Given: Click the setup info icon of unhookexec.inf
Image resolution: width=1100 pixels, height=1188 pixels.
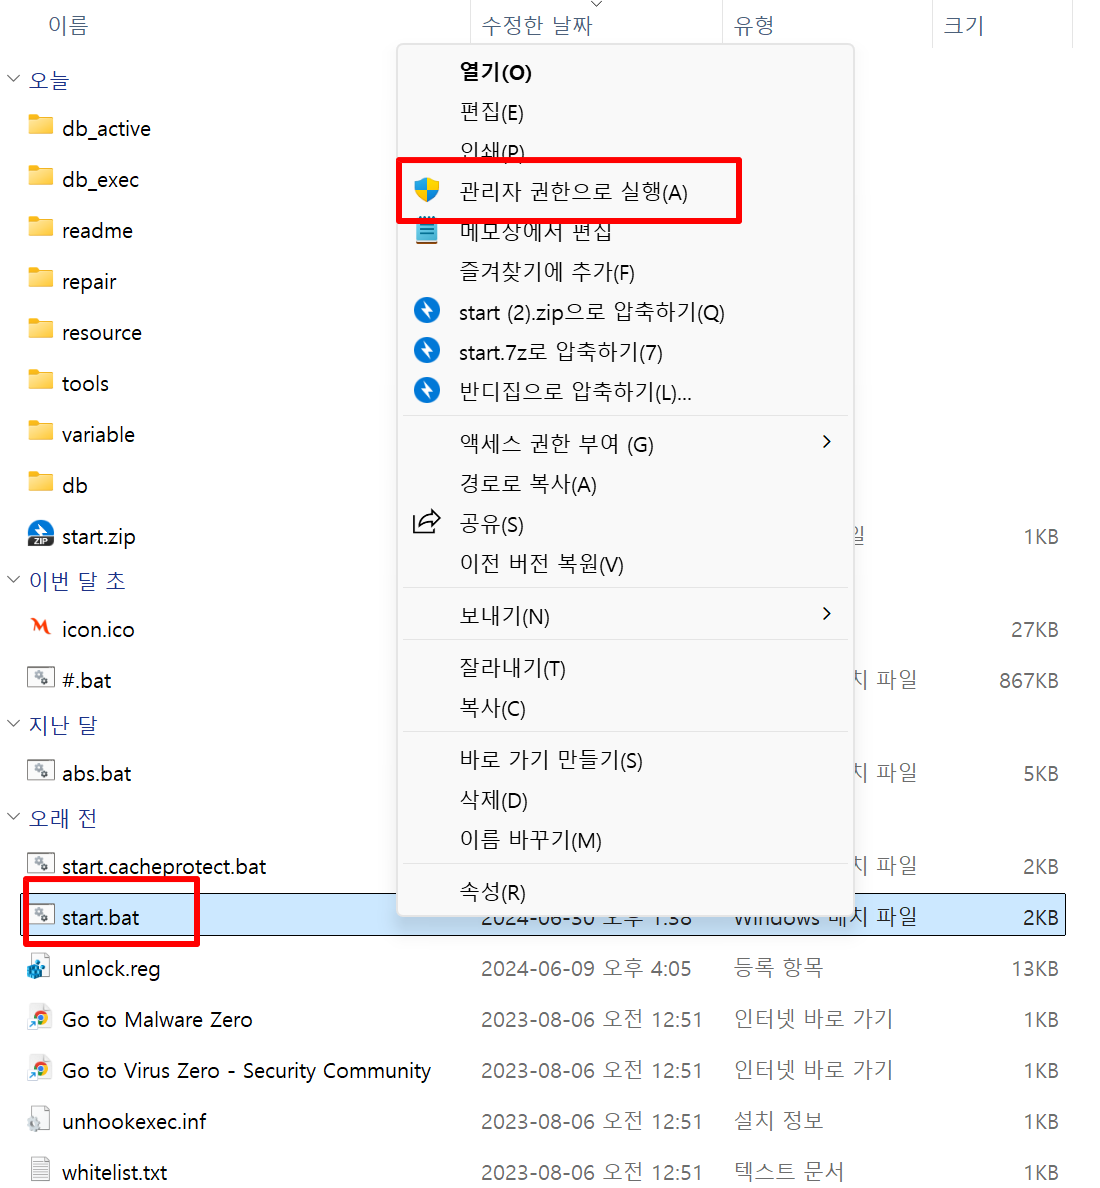Looking at the screenshot, I should pos(39,1120).
